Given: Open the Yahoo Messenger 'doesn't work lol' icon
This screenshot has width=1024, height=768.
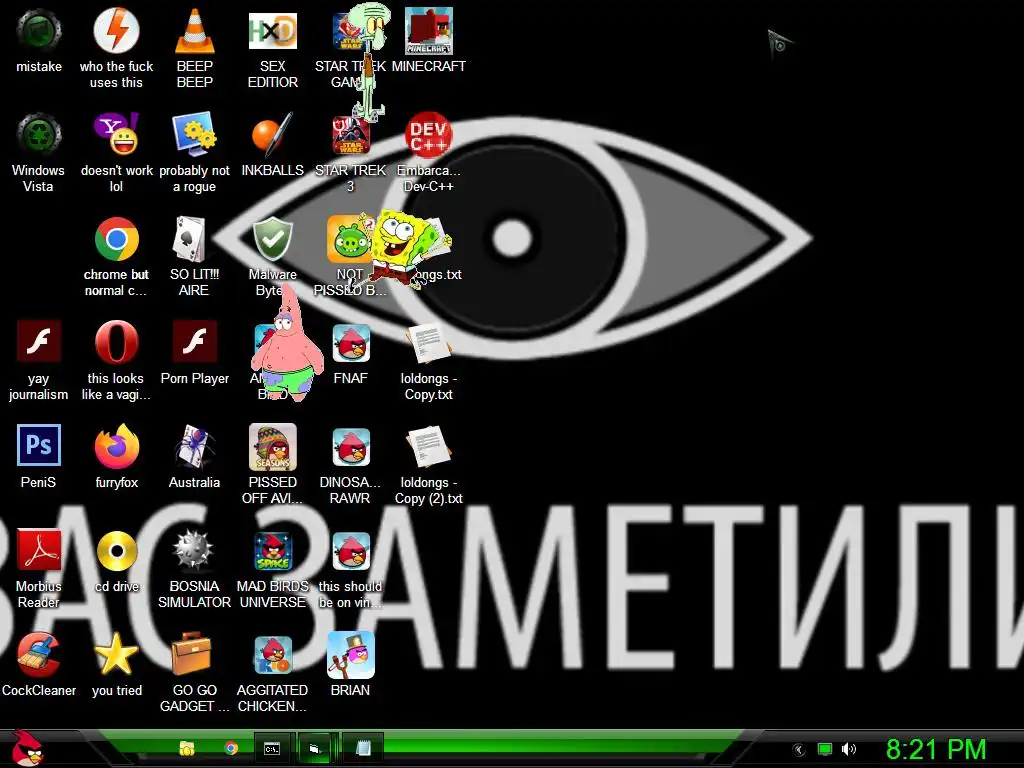Looking at the screenshot, I should click(116, 135).
